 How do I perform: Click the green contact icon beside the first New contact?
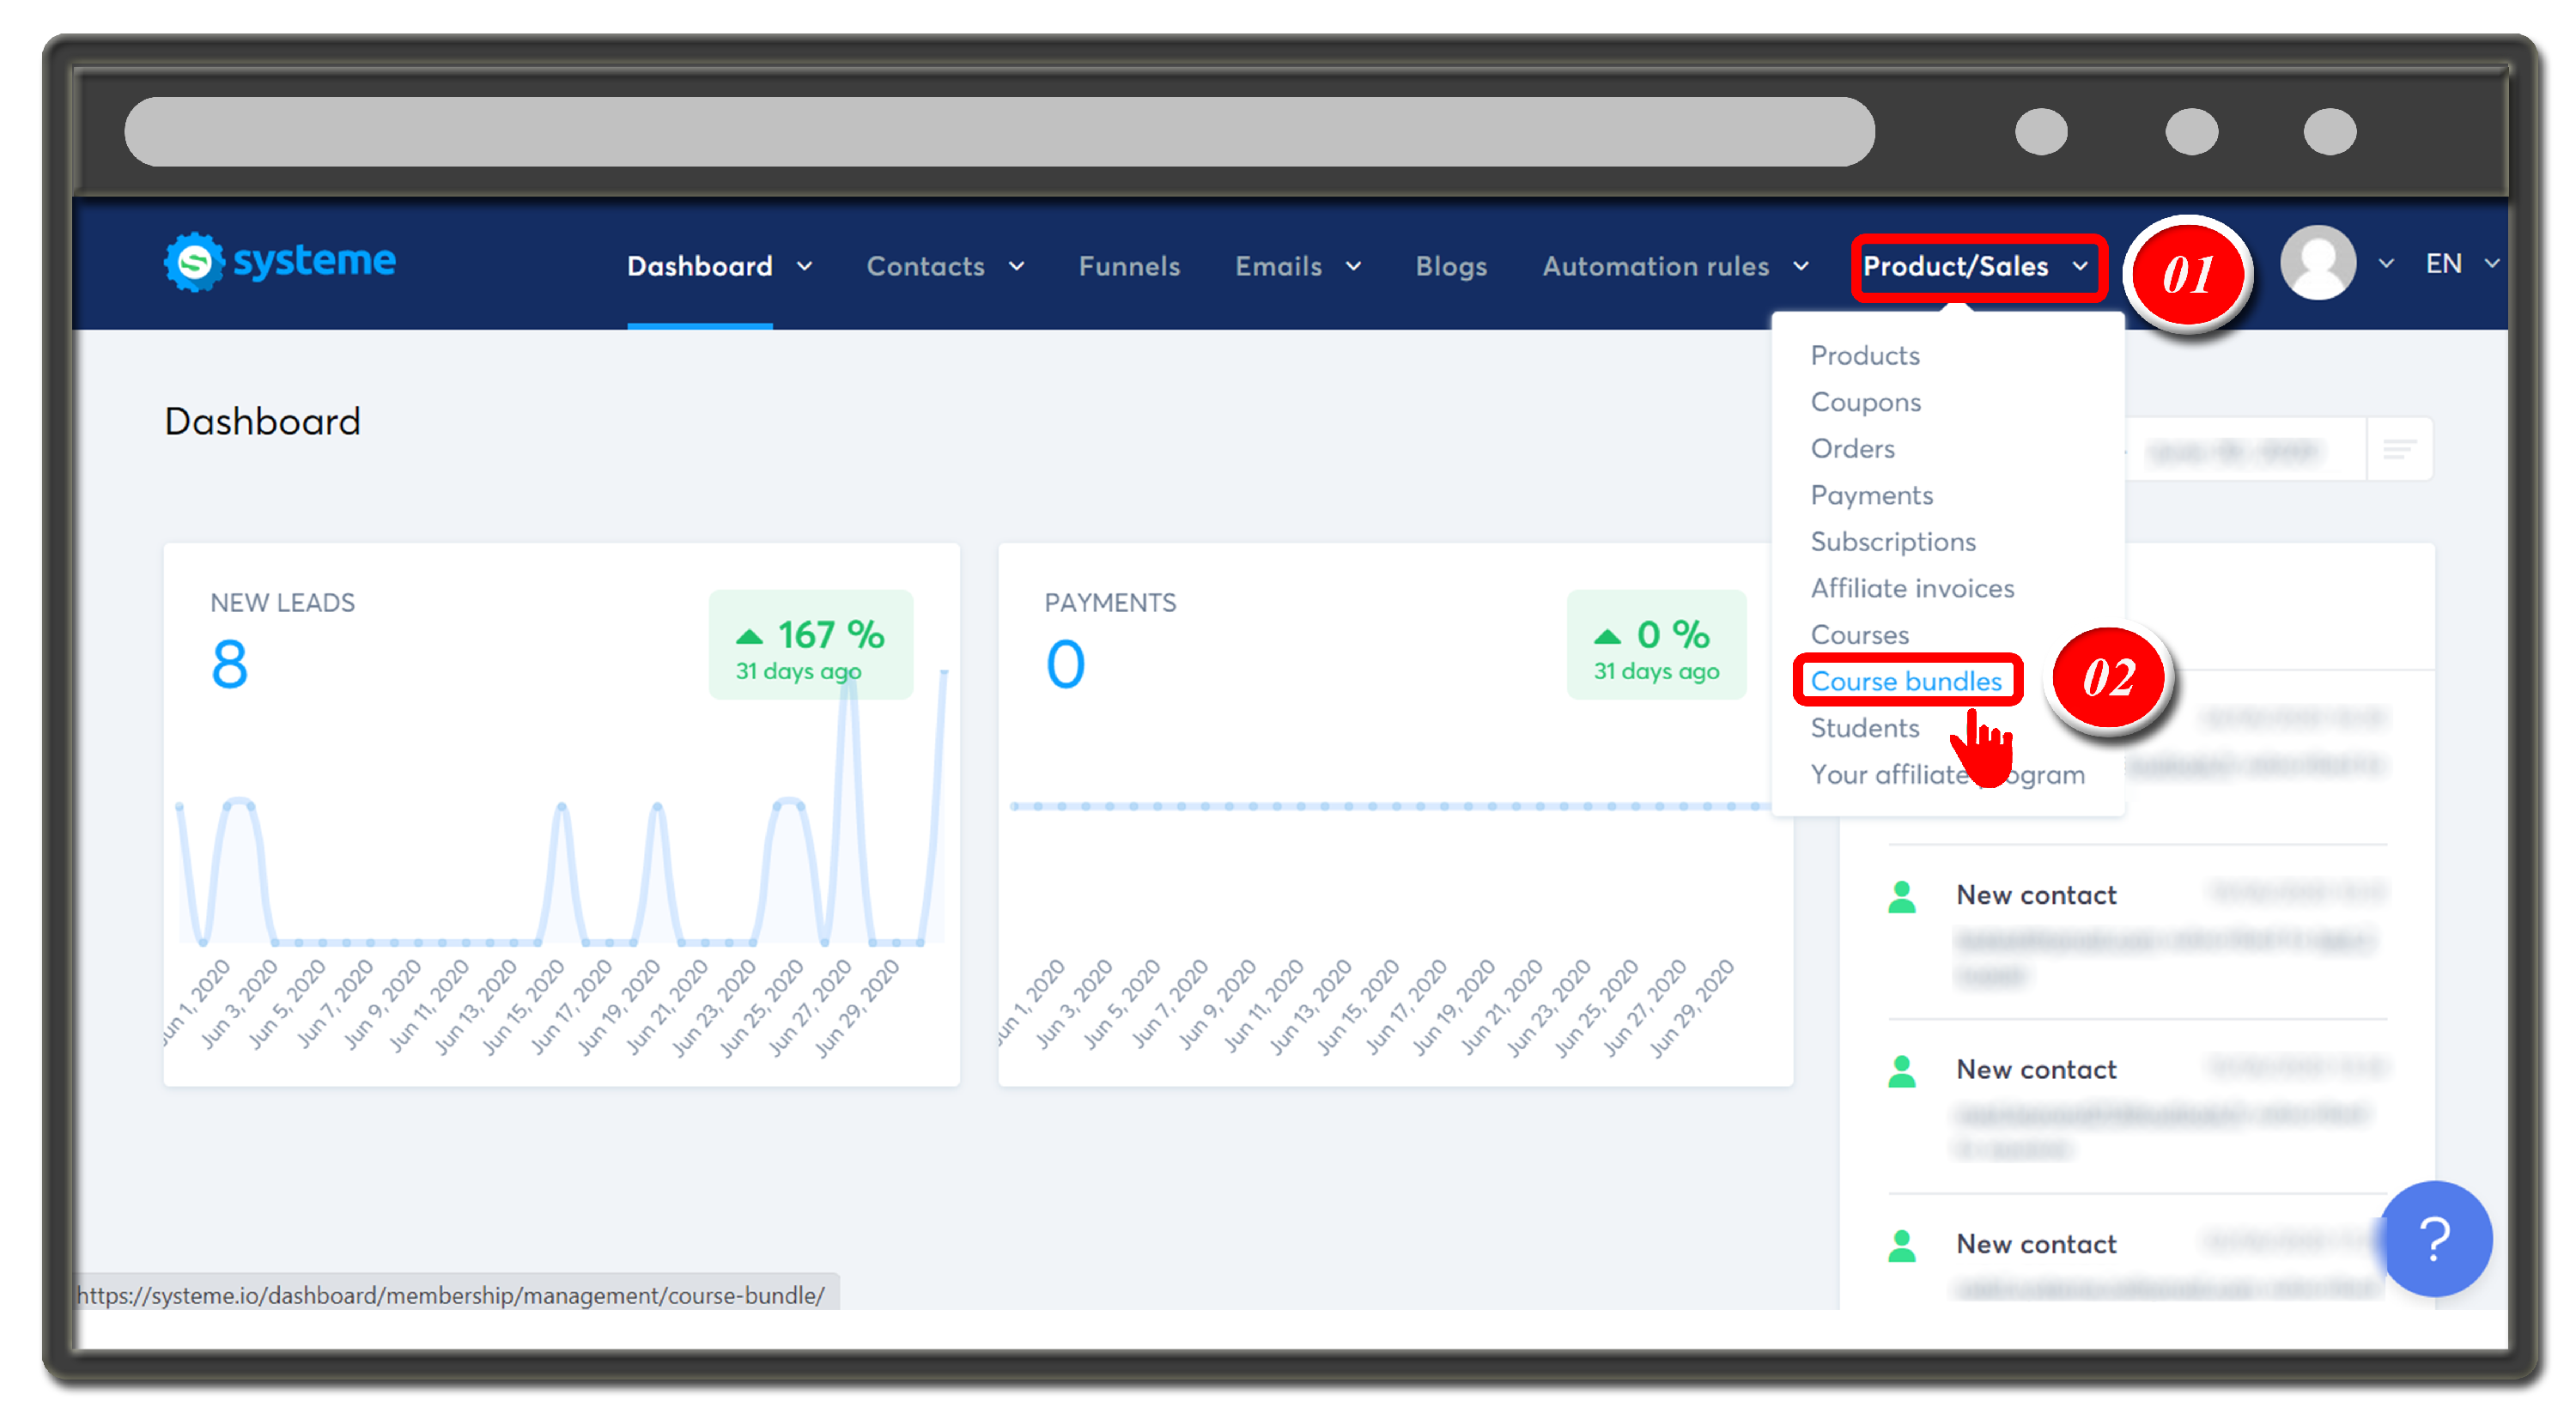[1903, 899]
